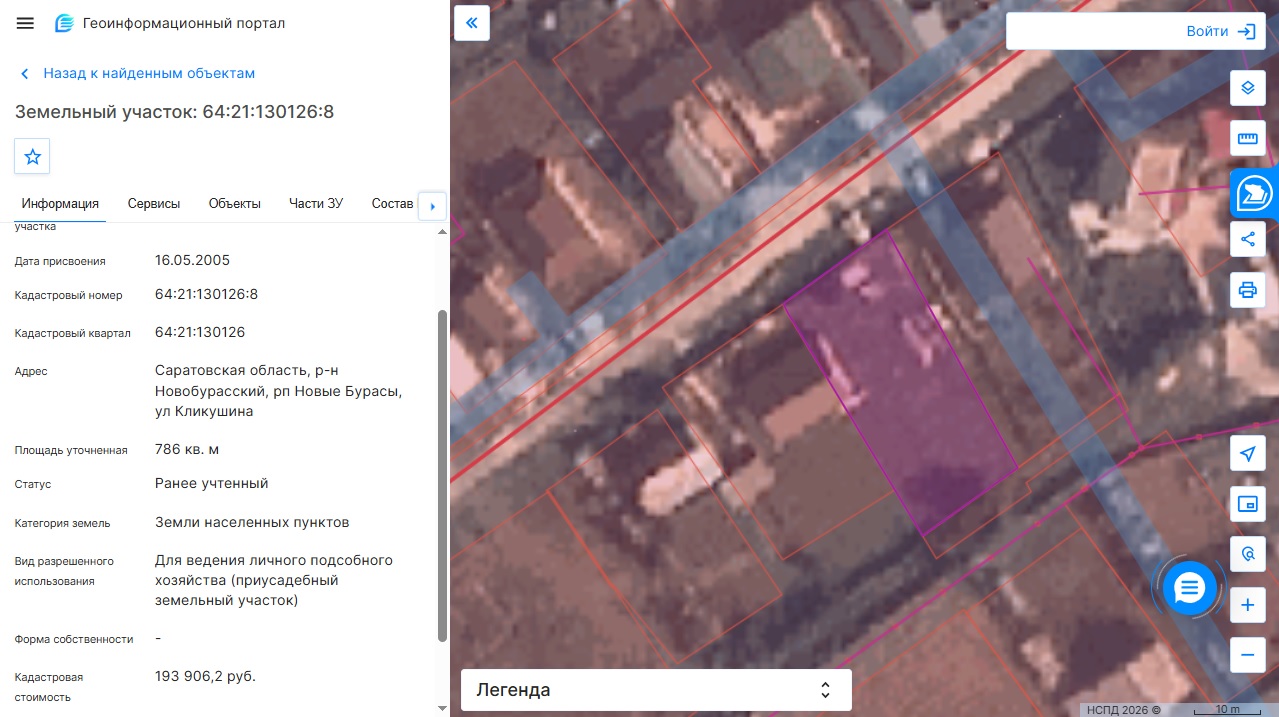Click the blue highlighted map tool button
Image resolution: width=1279 pixels, height=717 pixels.
click(1254, 193)
